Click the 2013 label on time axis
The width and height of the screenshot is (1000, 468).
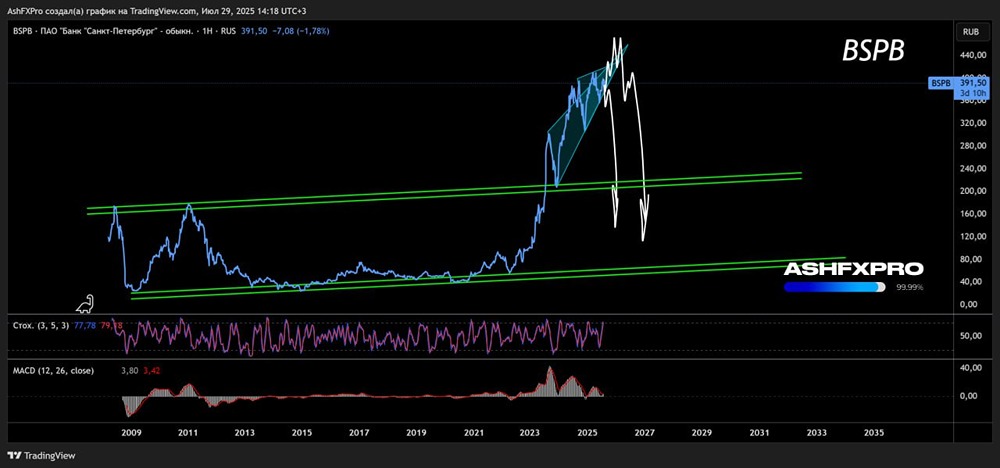244,433
